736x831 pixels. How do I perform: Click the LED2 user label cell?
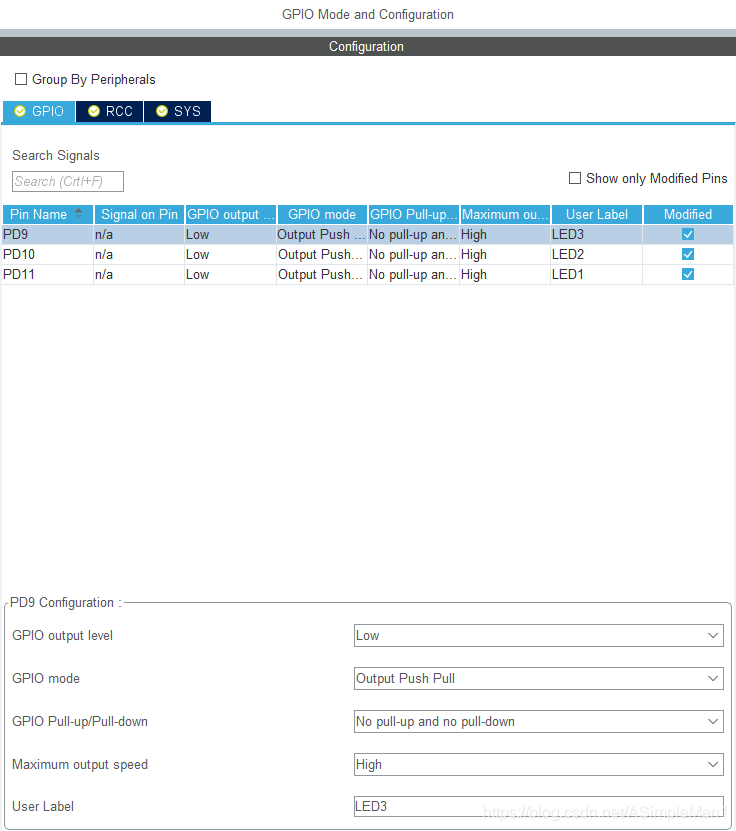[x=597, y=254]
